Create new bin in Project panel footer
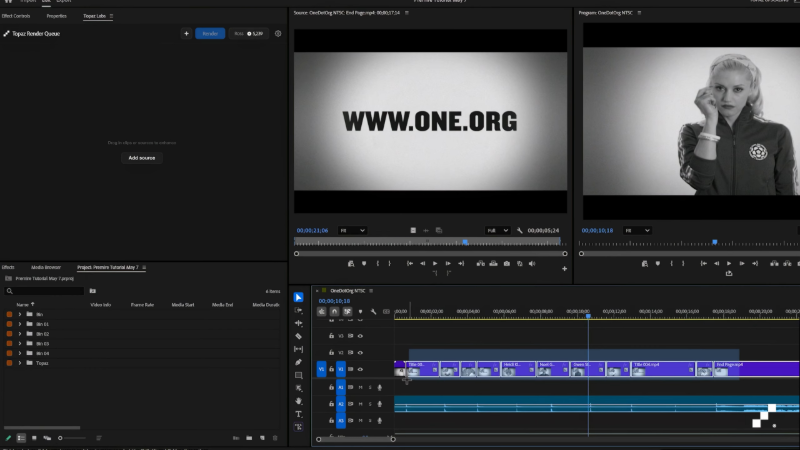Viewport: 800px width, 450px height. (x=249, y=438)
